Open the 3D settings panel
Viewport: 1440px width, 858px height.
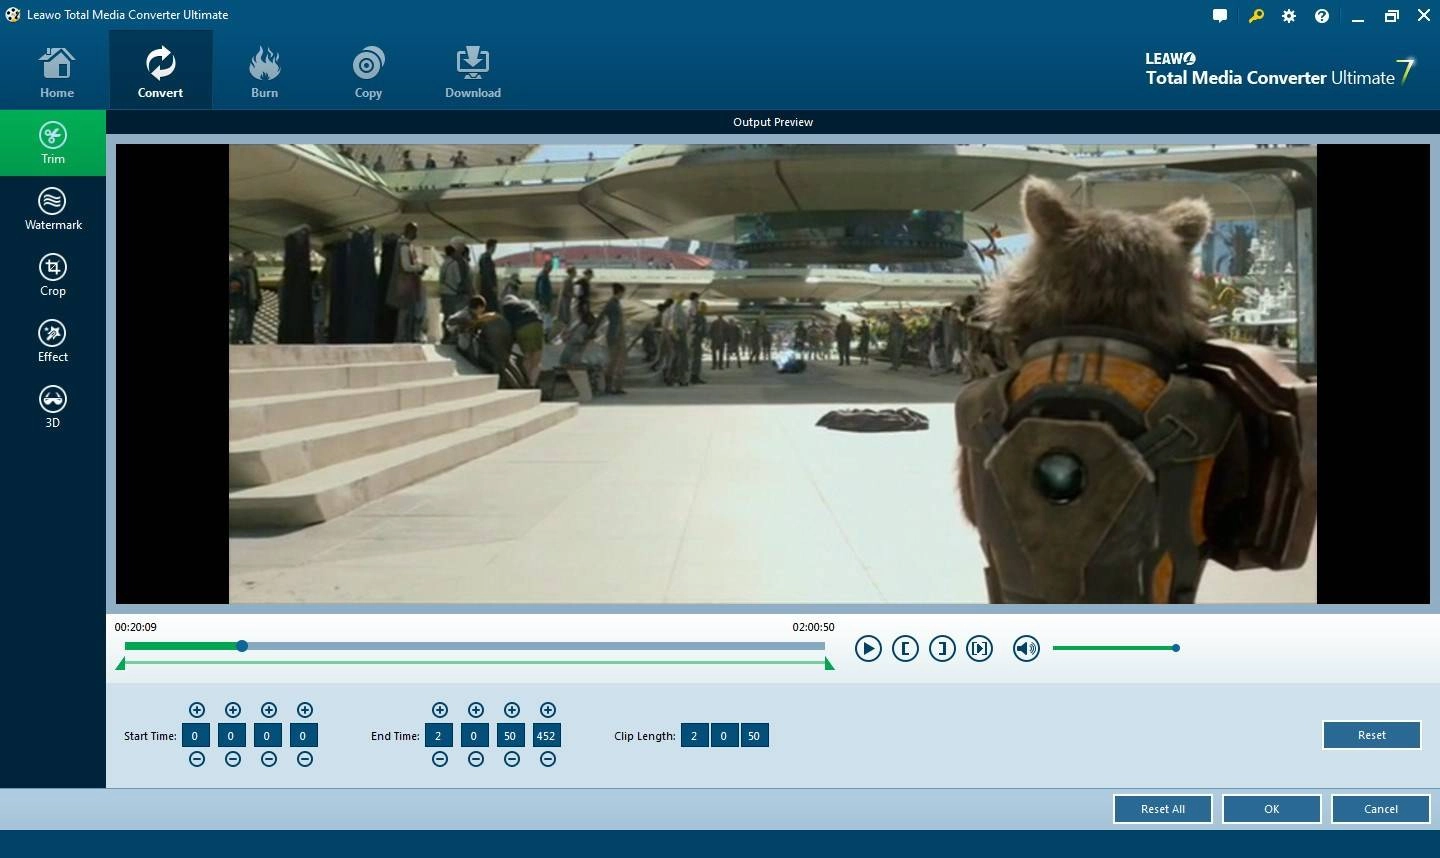(53, 407)
